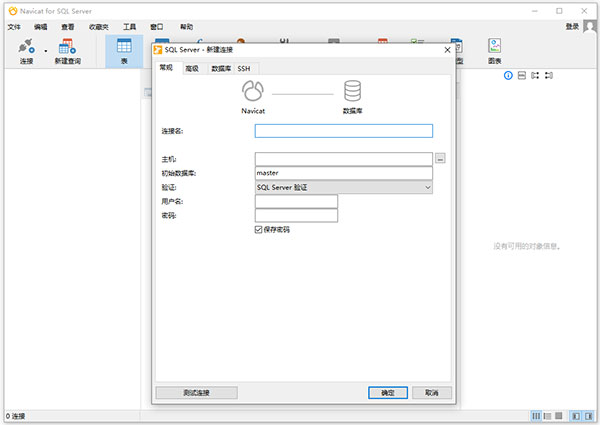Image resolution: width=600 pixels, height=425 pixels.
Task: Click the Navicat logo in the dialog
Action: click(x=253, y=91)
